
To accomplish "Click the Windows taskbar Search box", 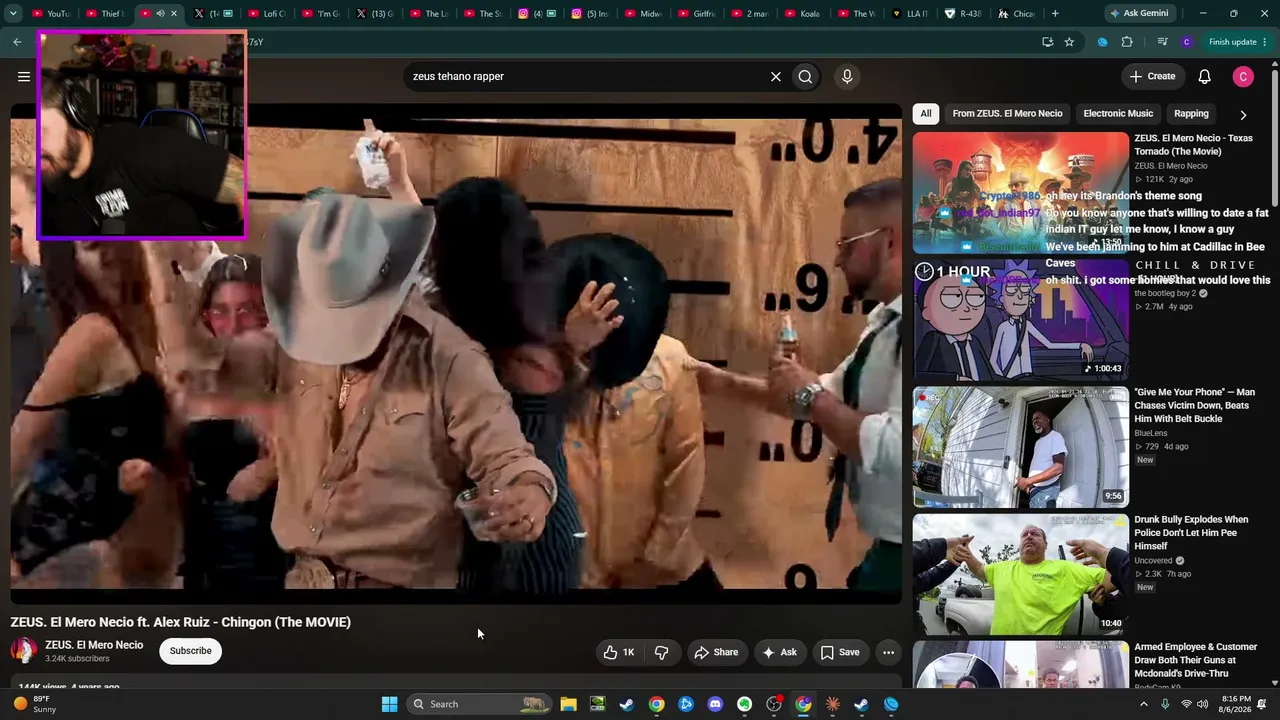I will [x=480, y=704].
